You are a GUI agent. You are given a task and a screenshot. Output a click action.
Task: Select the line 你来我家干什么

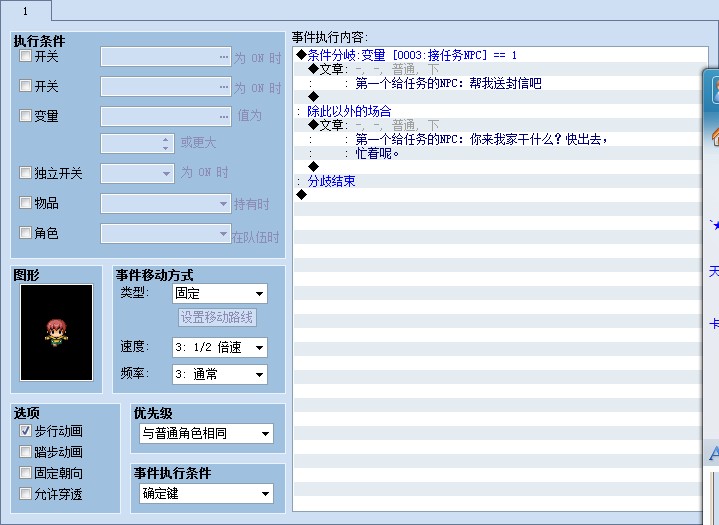tap(498, 139)
